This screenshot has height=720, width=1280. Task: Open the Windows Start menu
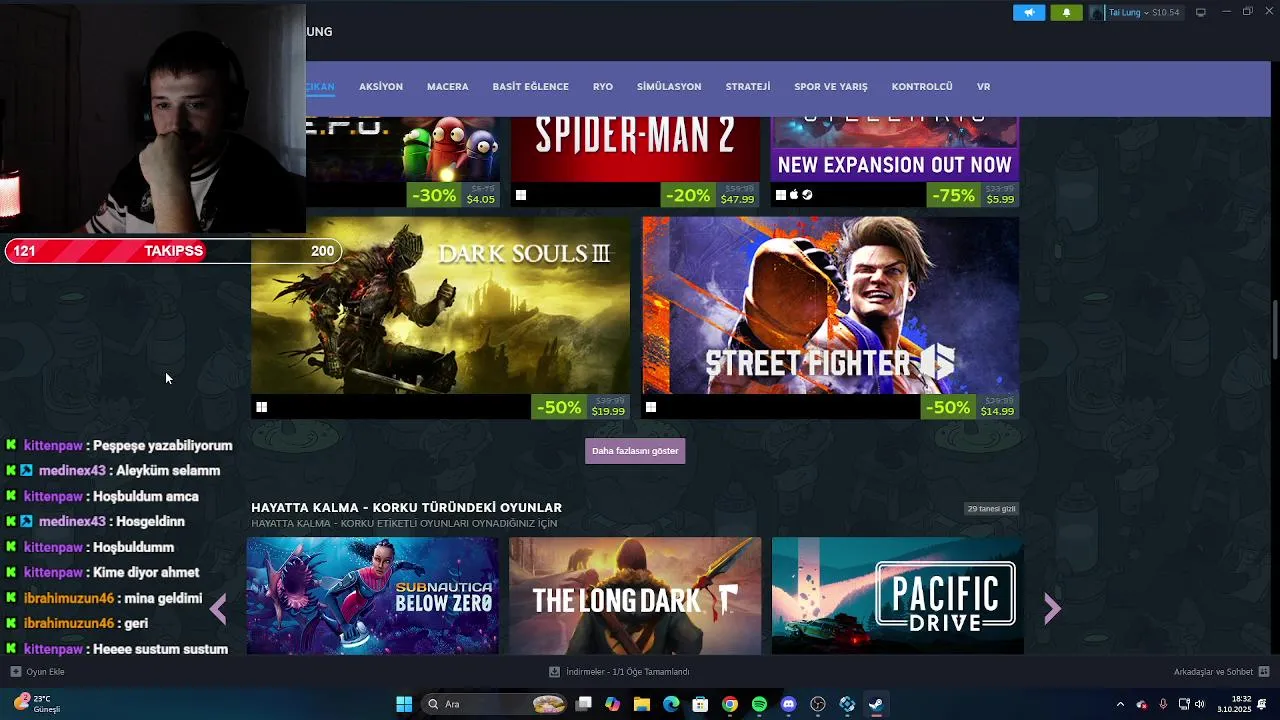[404, 704]
